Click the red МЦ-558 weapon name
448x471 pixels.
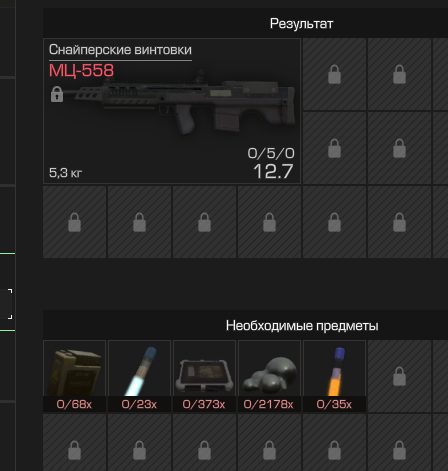point(81,70)
